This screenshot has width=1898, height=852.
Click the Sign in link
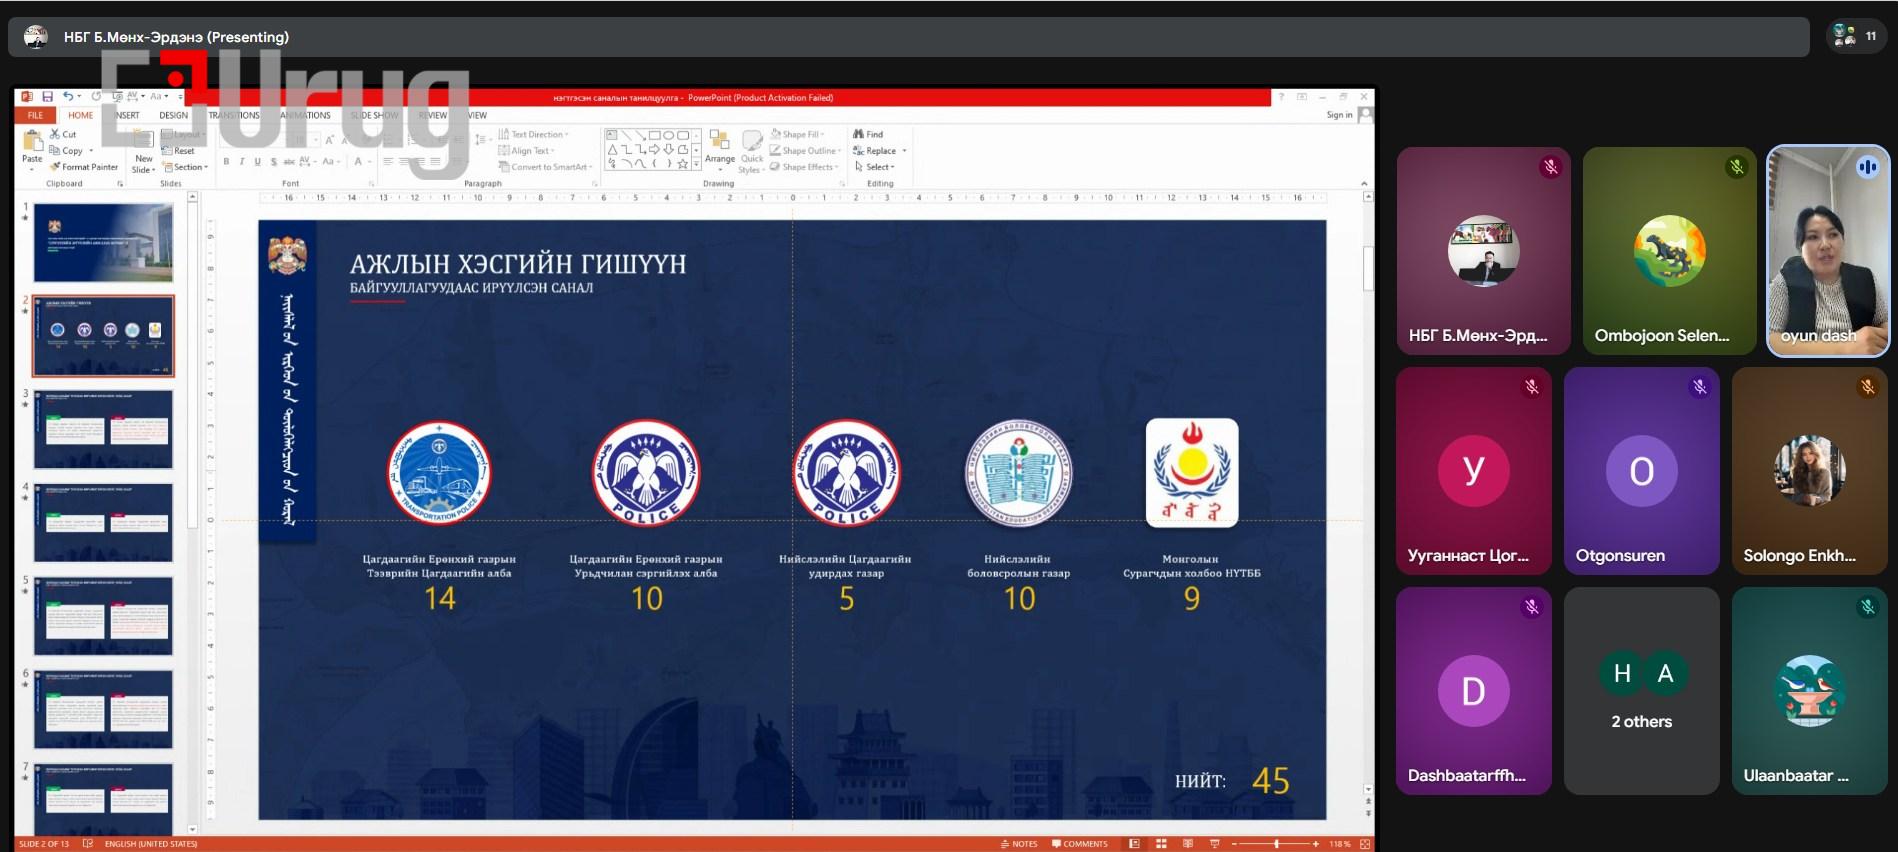pyautogui.click(x=1338, y=115)
